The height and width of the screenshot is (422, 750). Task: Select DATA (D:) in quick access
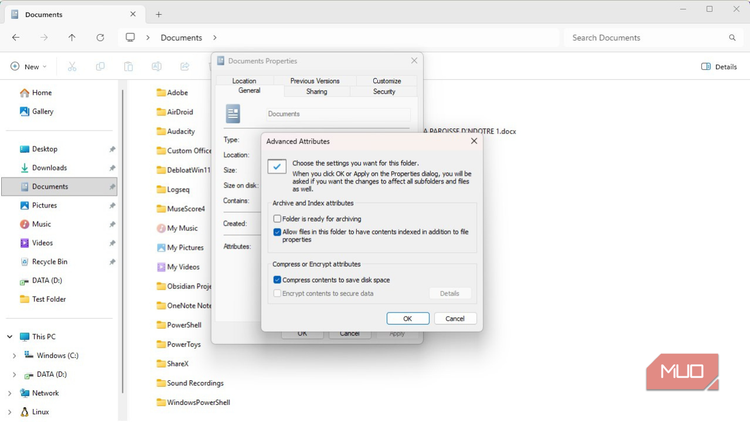pos(41,280)
